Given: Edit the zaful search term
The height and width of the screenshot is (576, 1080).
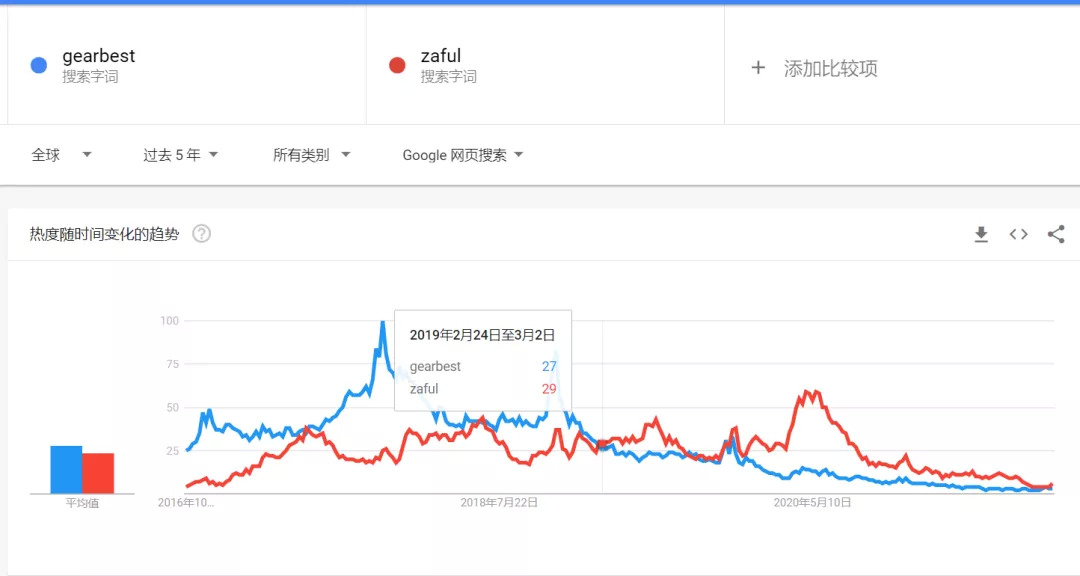Looking at the screenshot, I should (441, 57).
